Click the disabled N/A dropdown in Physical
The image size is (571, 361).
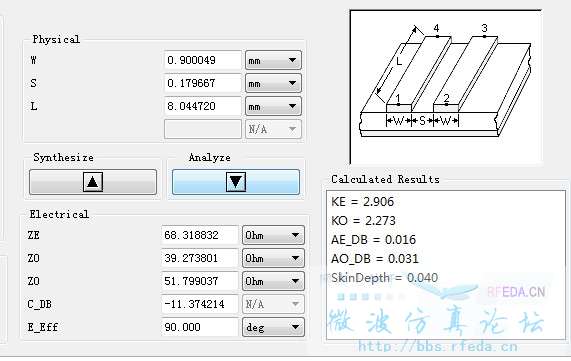(273, 129)
